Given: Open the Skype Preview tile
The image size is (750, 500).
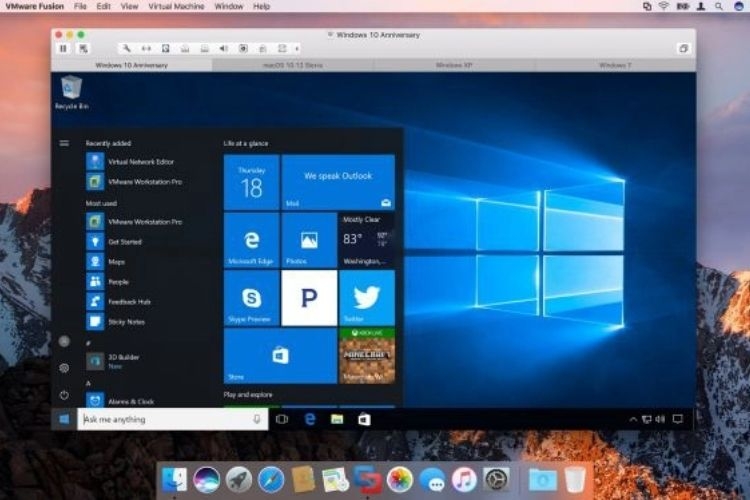Looking at the screenshot, I should pos(252,298).
